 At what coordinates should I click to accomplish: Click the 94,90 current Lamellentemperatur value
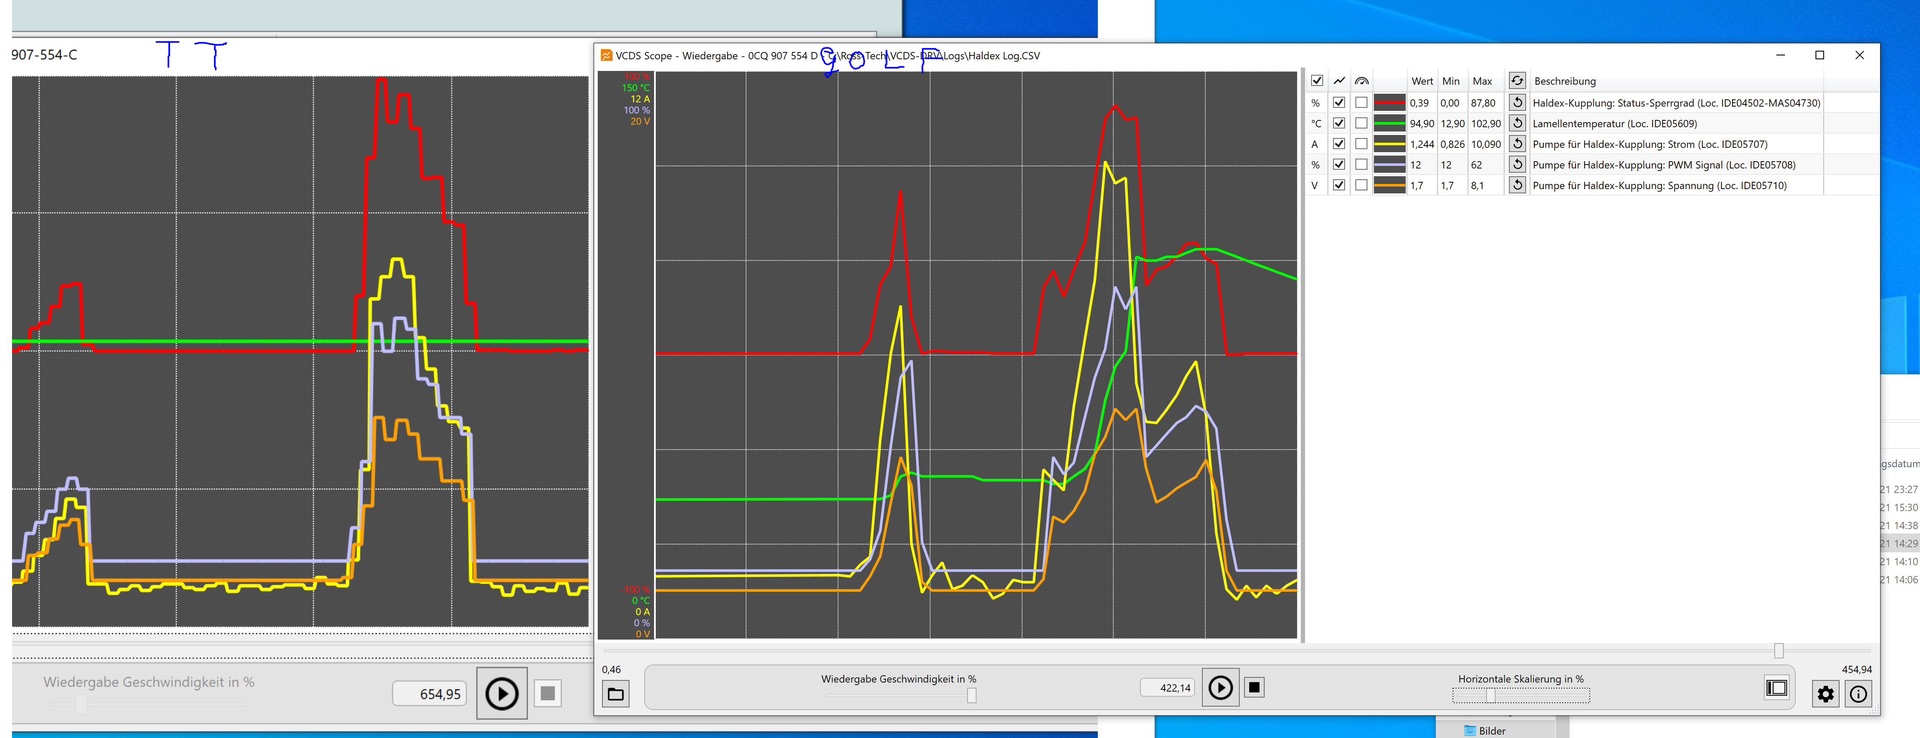click(1421, 124)
